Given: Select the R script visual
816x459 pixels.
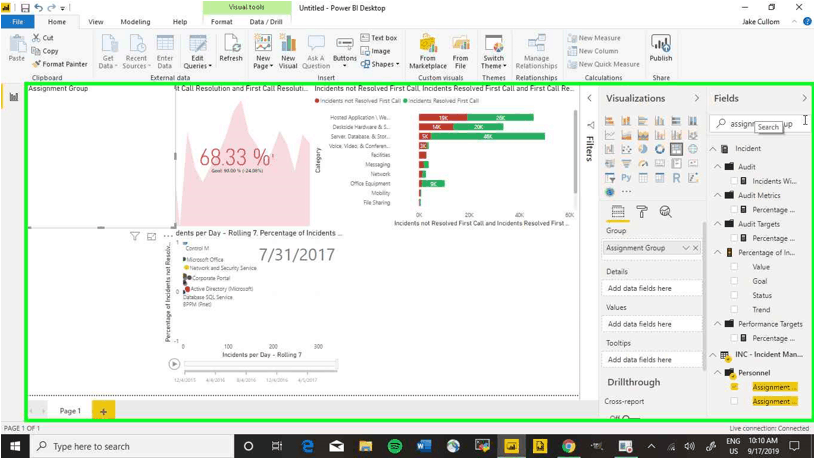Looking at the screenshot, I should pyautogui.click(x=676, y=177).
